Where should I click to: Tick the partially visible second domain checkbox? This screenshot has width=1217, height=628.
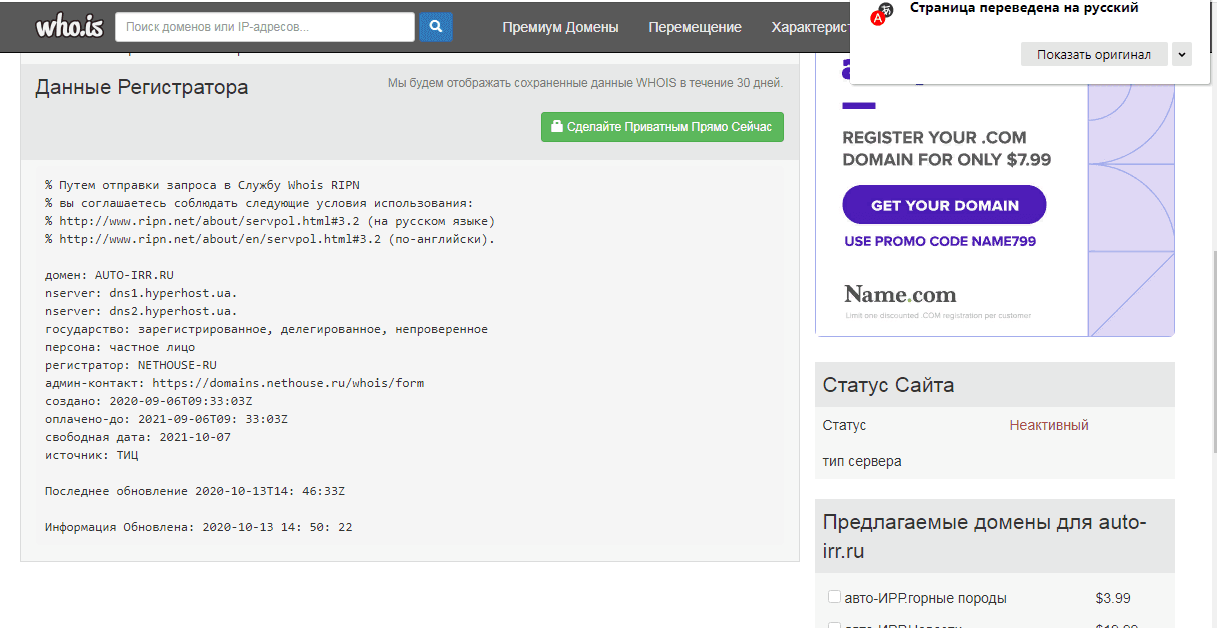coord(834,625)
